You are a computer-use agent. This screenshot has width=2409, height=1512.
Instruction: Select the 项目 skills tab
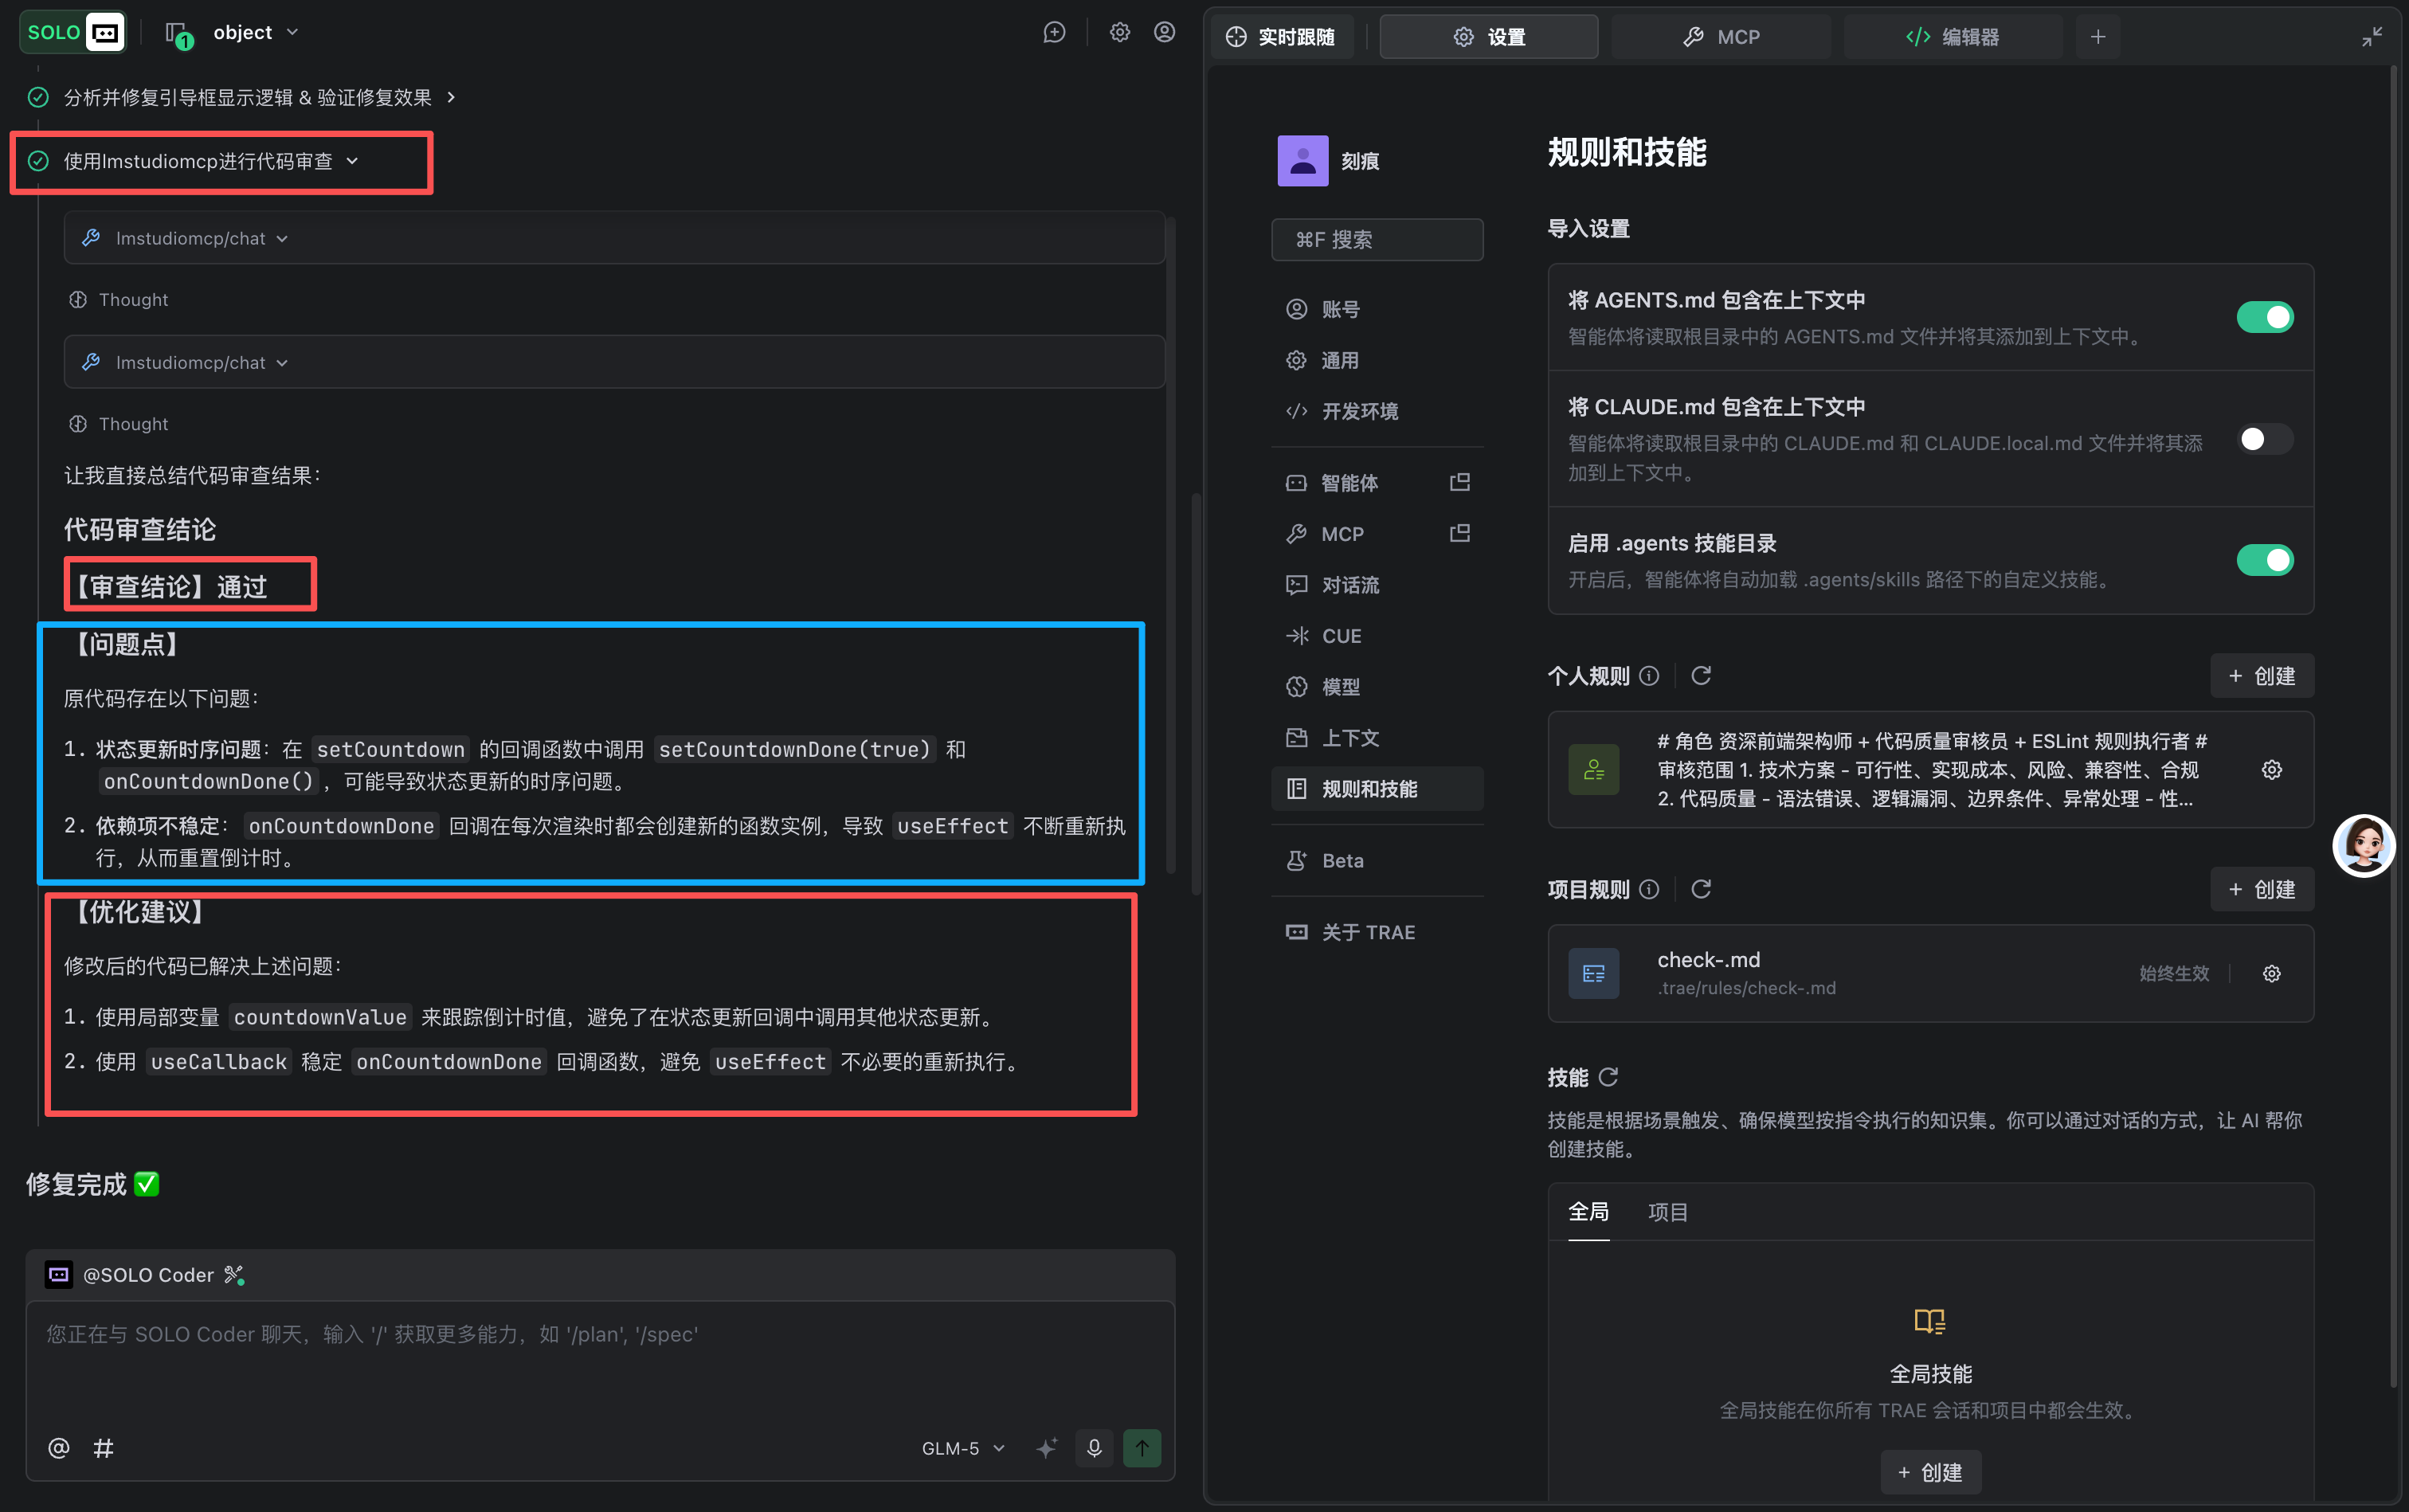[x=1667, y=1212]
